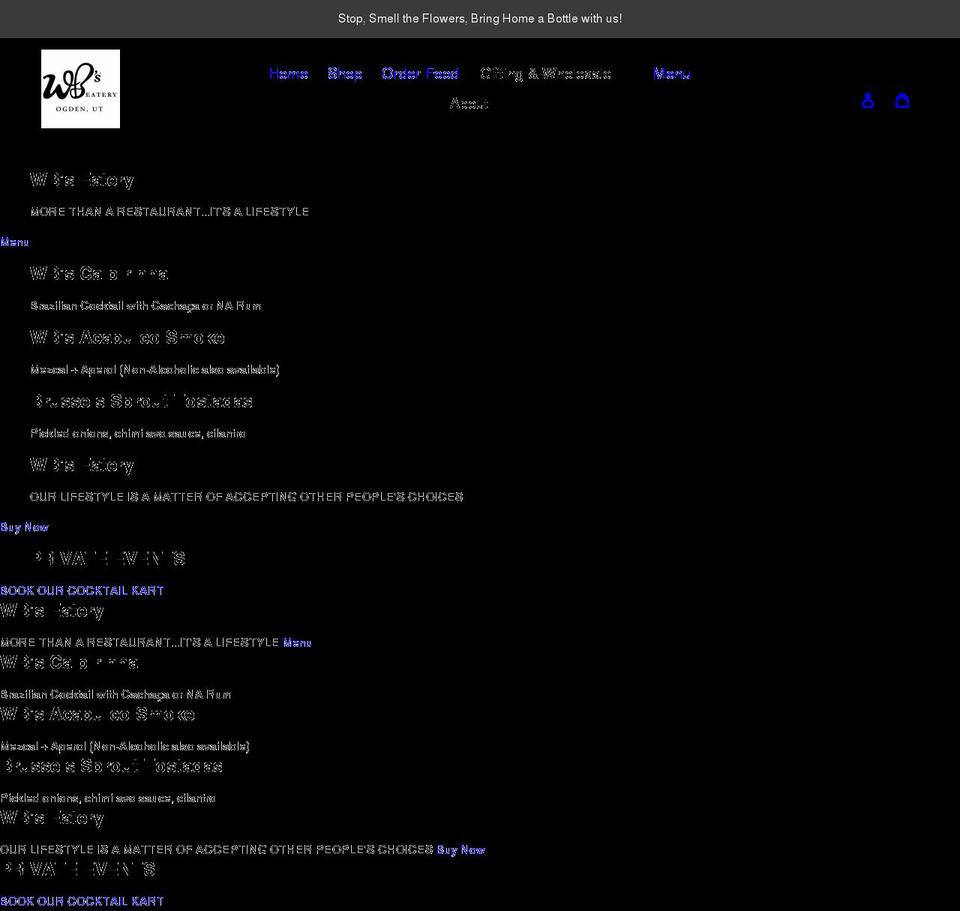Select the indented 'PRIVATE EVENTS' heading
Screen dimensions: 960x911
(x=108, y=558)
